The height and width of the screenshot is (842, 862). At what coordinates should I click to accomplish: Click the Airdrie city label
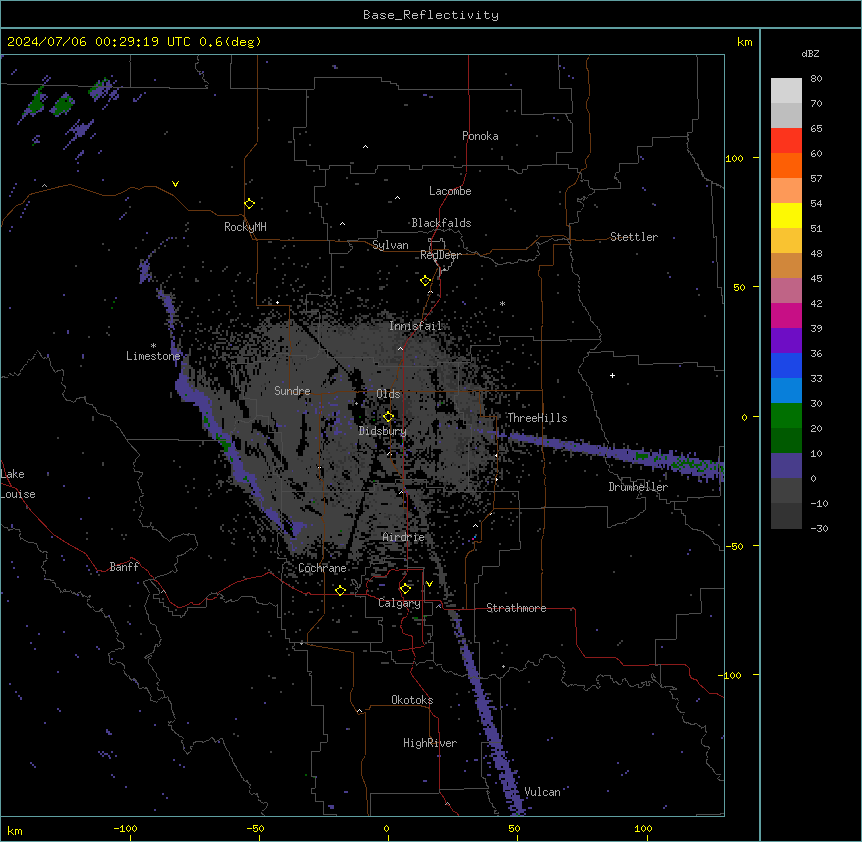[x=404, y=537]
